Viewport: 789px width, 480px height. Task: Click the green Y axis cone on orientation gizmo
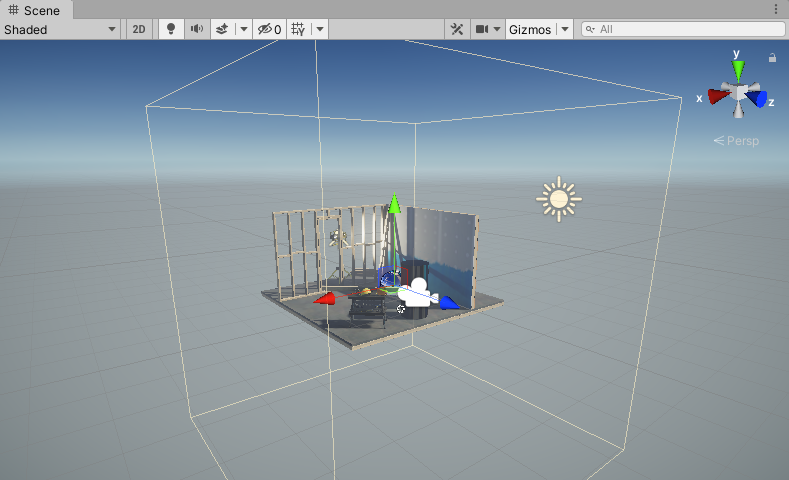coord(738,71)
